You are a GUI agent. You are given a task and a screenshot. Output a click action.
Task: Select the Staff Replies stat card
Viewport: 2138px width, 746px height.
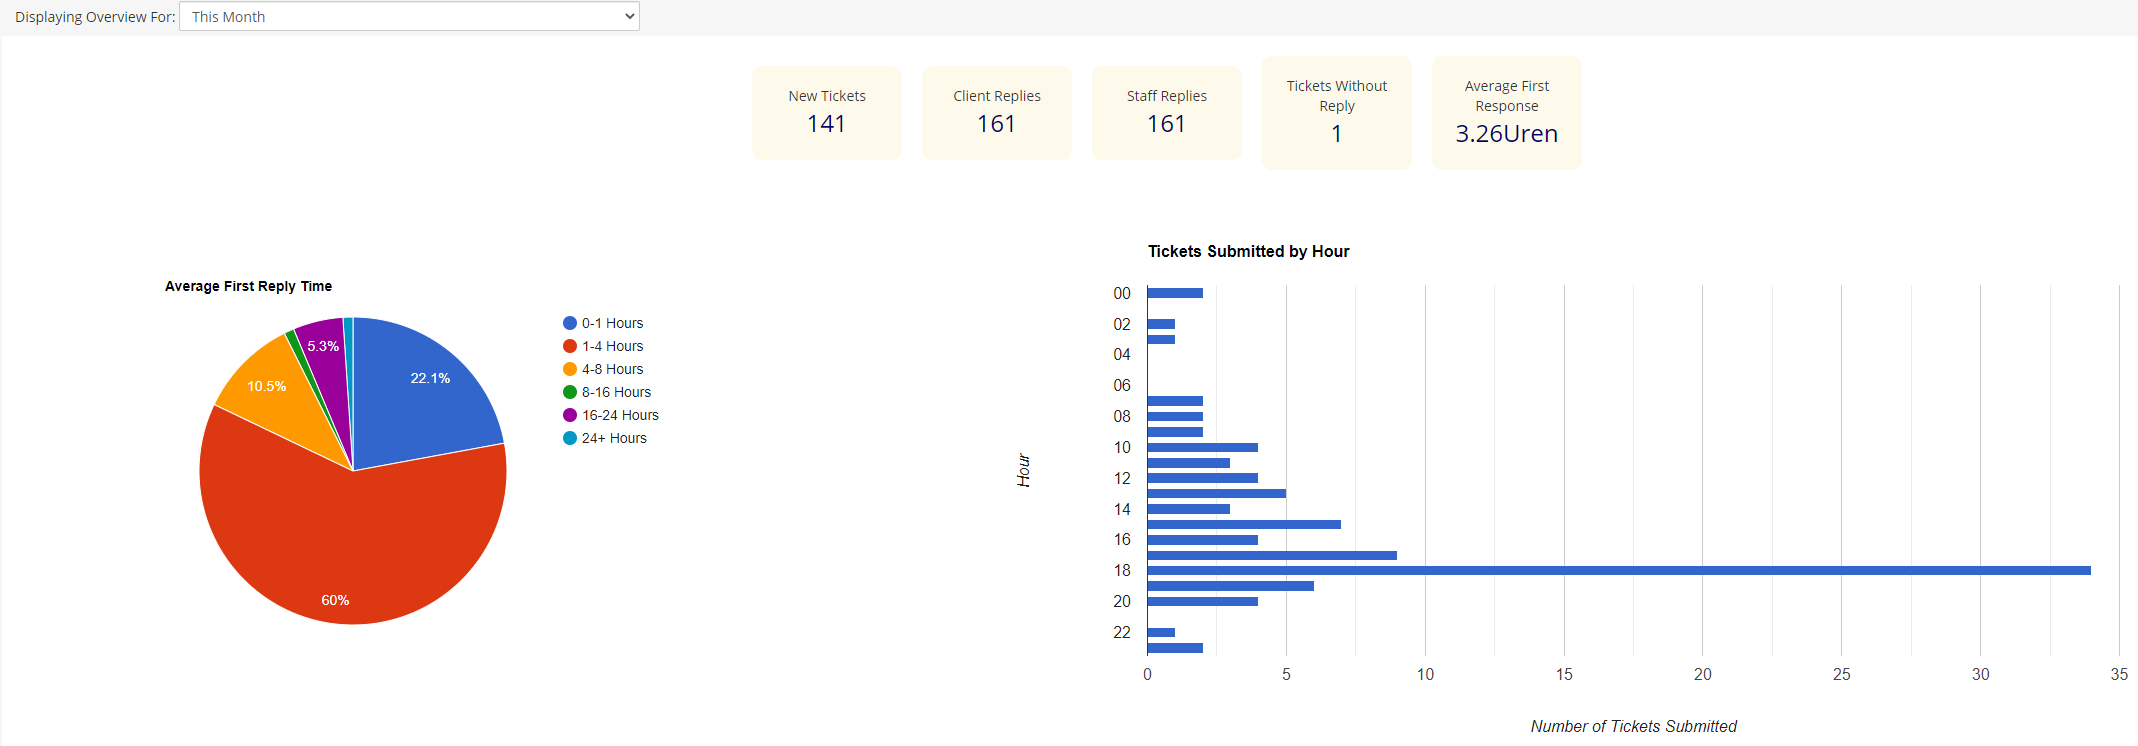pyautogui.click(x=1166, y=113)
